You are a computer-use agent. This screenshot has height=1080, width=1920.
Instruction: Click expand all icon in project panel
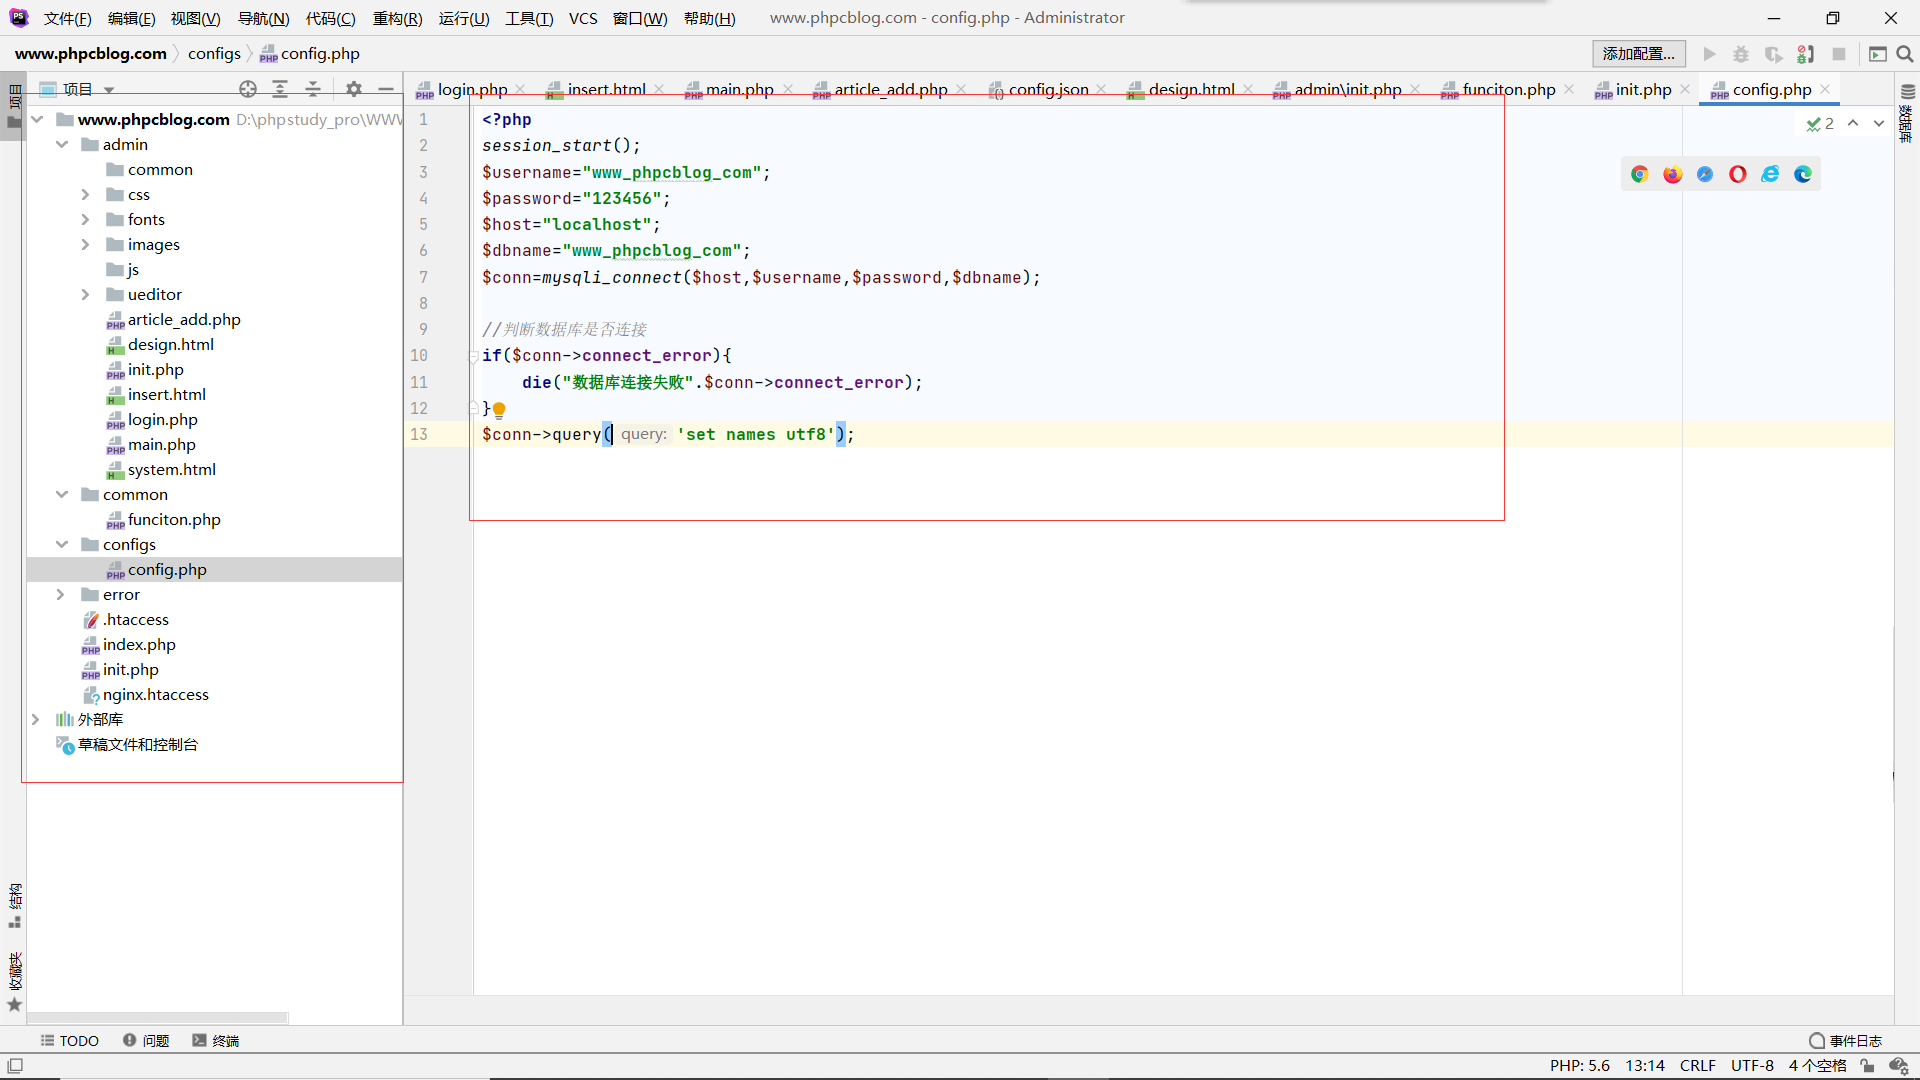pyautogui.click(x=280, y=89)
